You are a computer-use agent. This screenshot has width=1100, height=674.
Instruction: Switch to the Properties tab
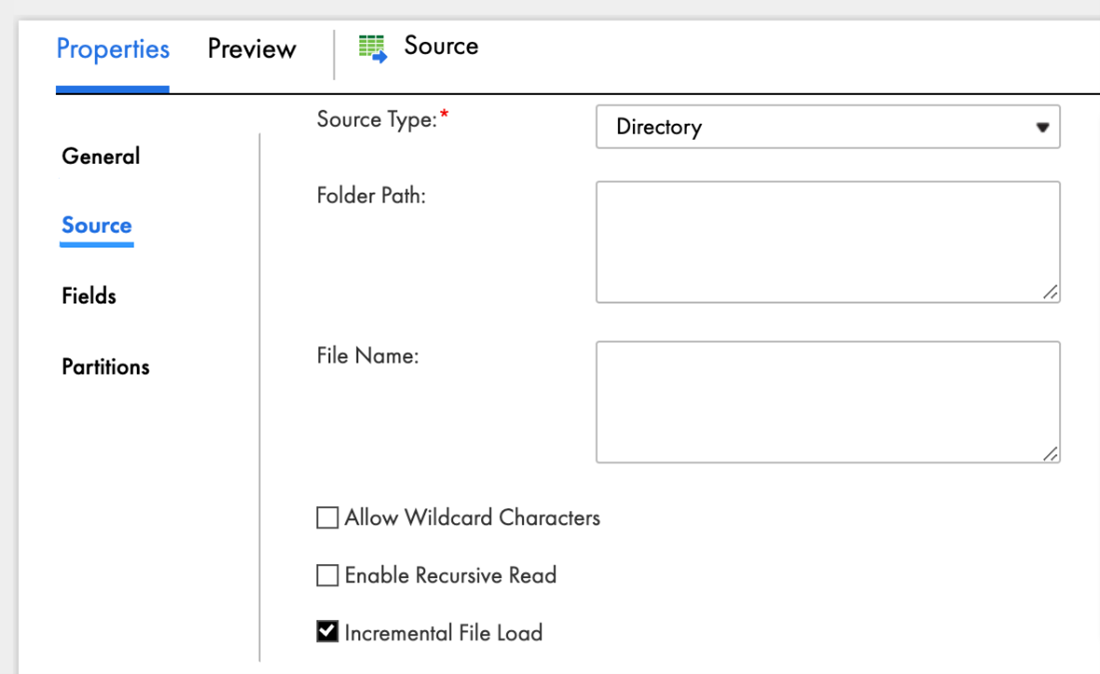113,49
